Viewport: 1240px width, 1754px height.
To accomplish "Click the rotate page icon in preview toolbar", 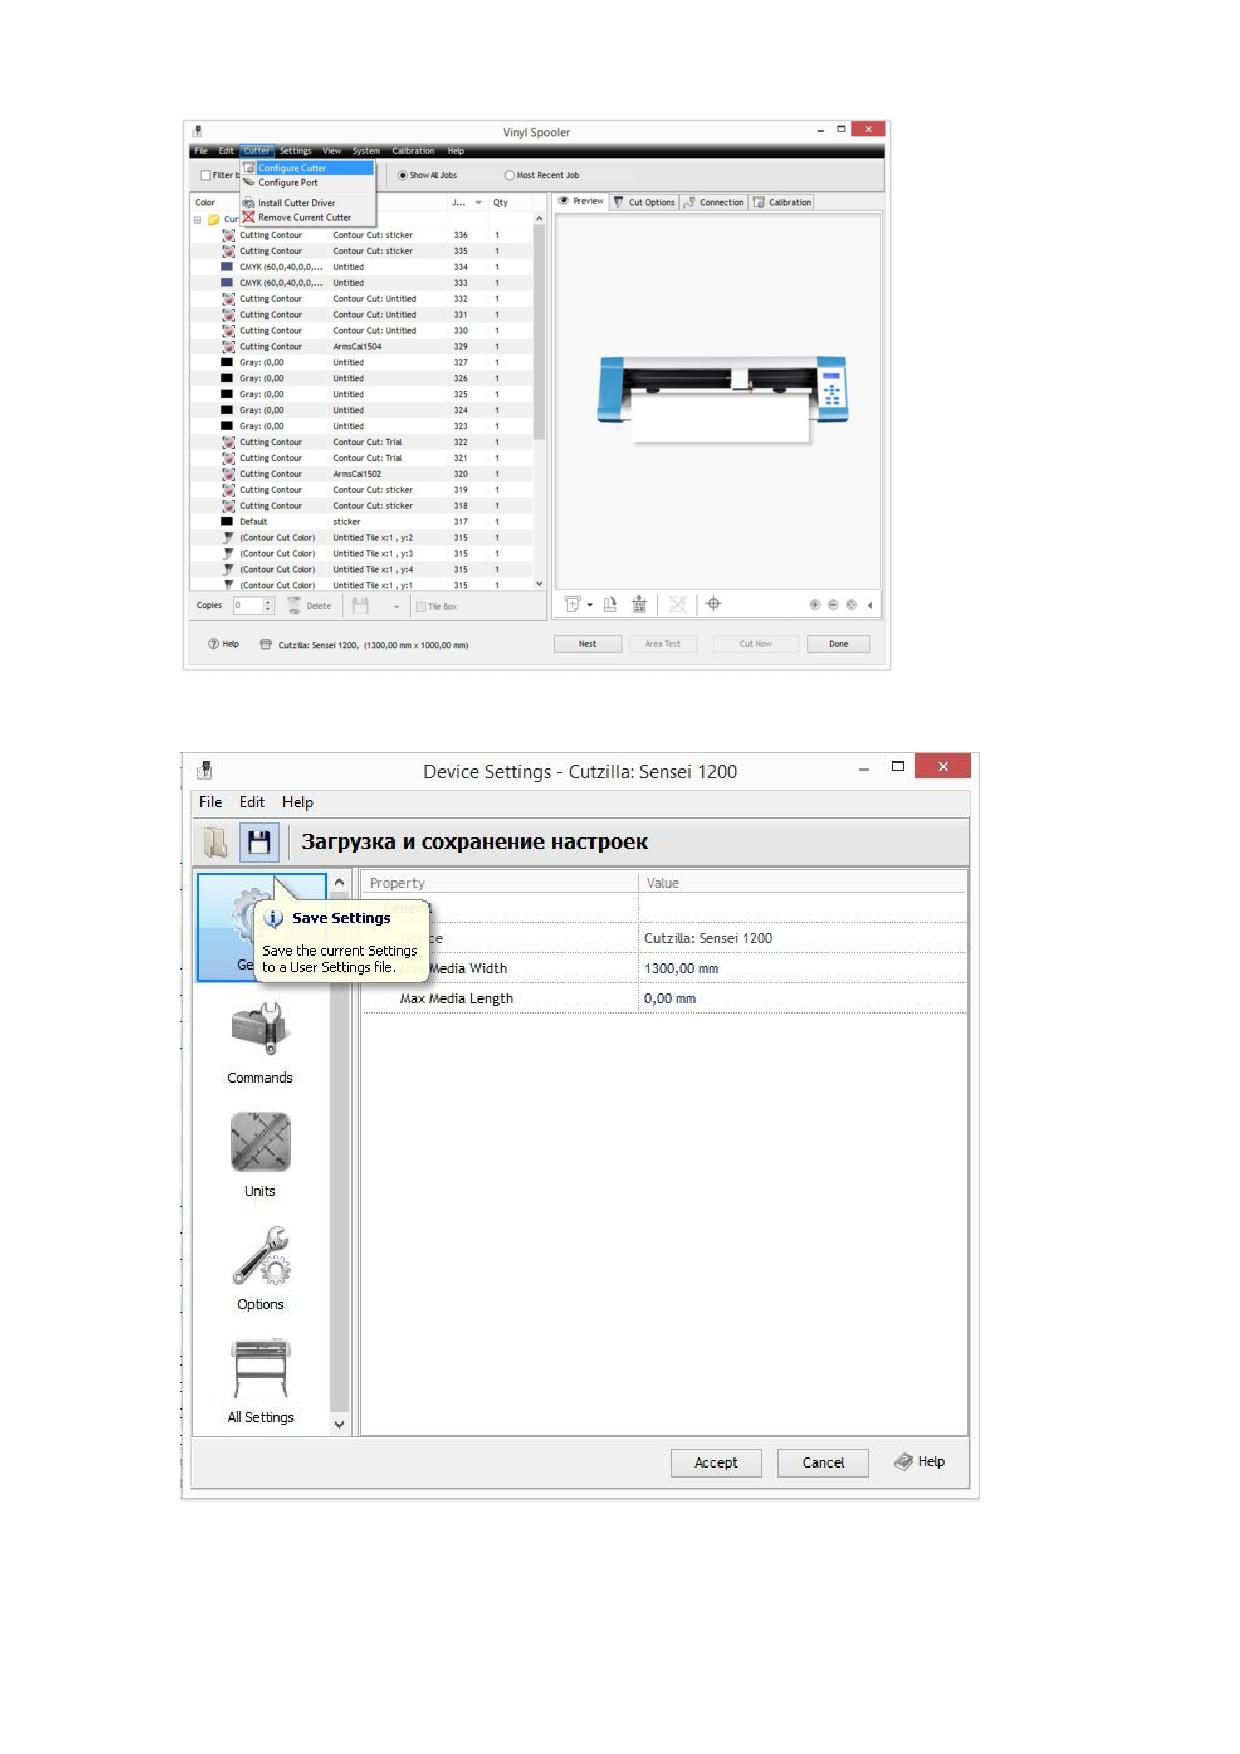I will coord(610,604).
